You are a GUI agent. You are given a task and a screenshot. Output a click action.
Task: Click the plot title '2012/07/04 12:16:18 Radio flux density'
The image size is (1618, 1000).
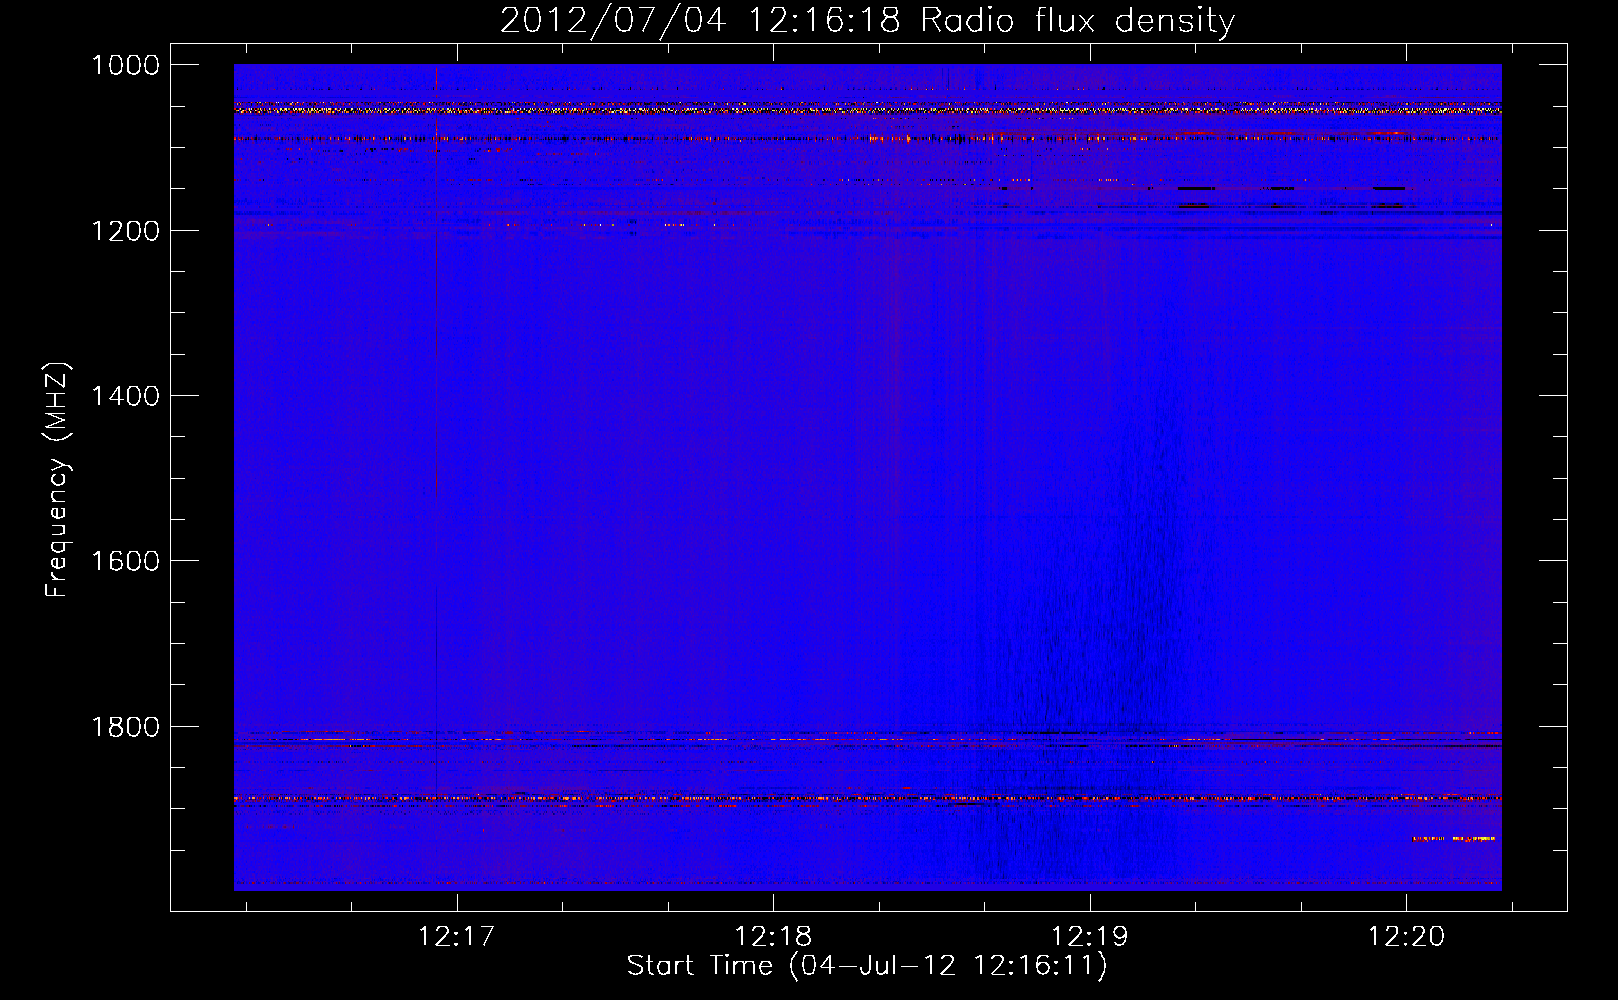coord(867,21)
